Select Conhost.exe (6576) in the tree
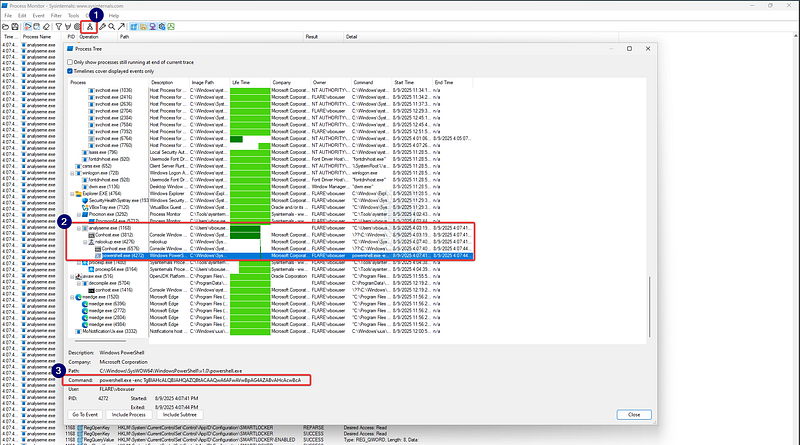This screenshot has height=445, width=800. point(120,249)
